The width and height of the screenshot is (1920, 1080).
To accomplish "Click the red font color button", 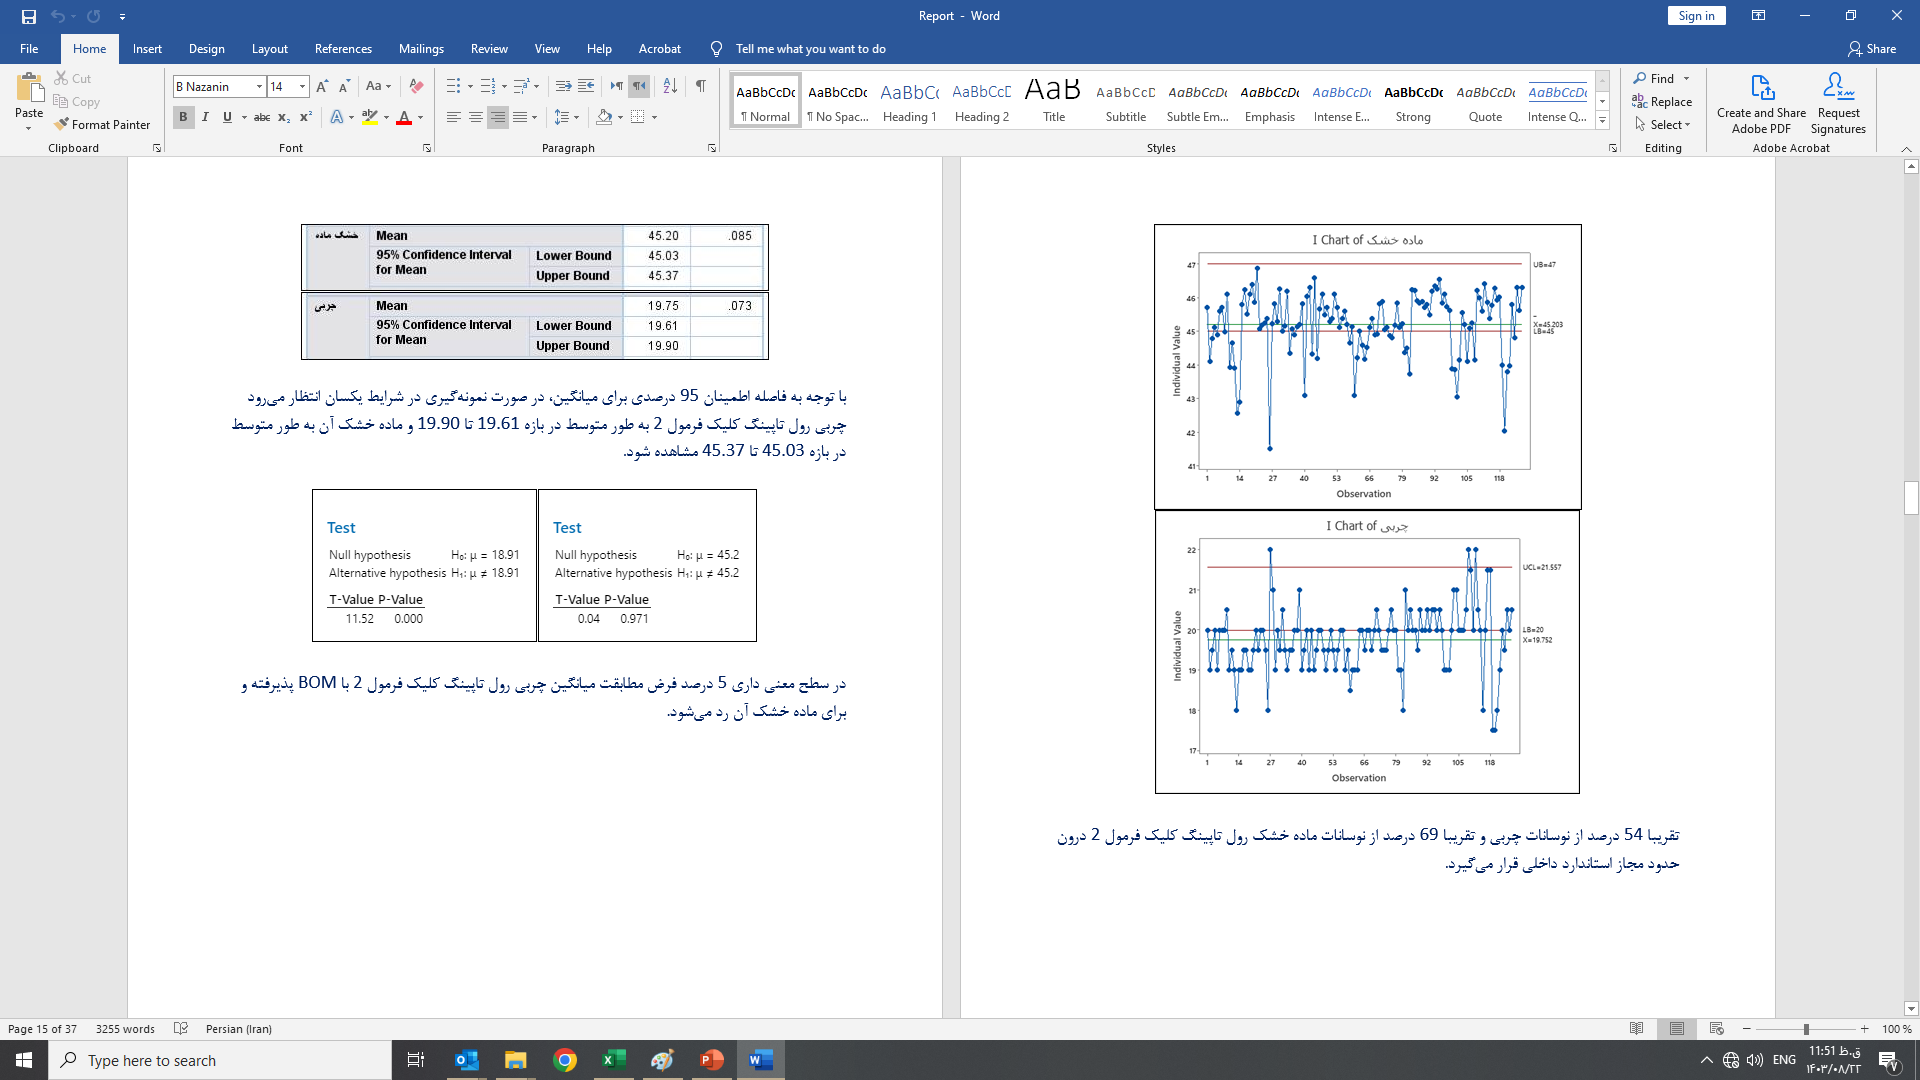I will [404, 118].
